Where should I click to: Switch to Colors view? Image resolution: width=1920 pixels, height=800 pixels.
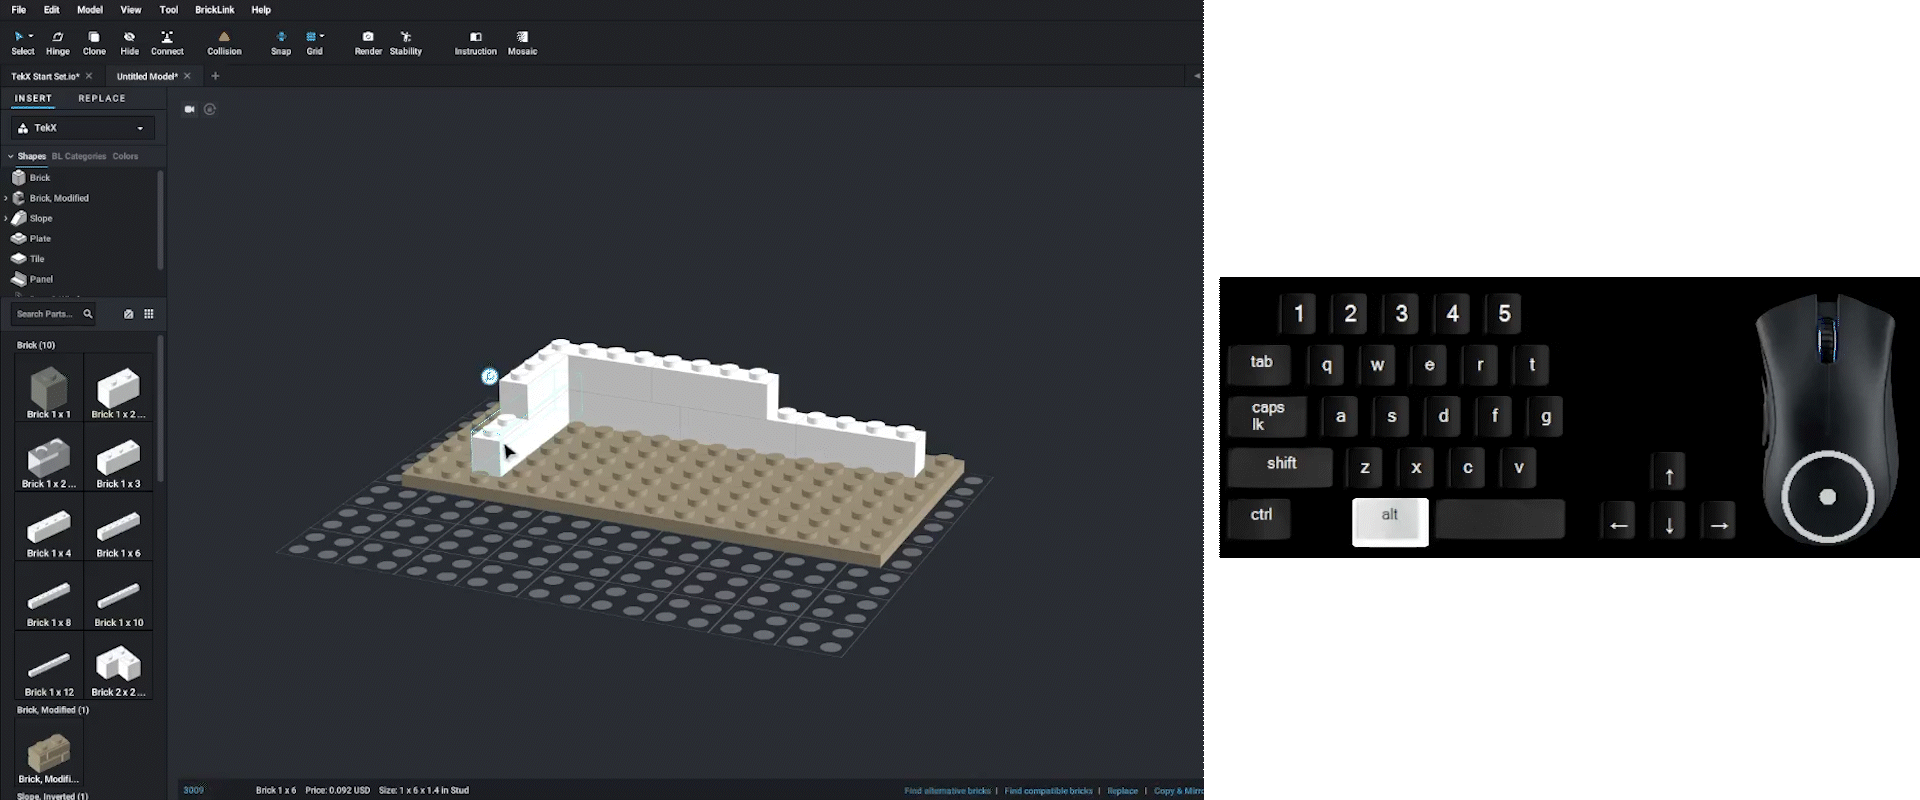tap(125, 156)
